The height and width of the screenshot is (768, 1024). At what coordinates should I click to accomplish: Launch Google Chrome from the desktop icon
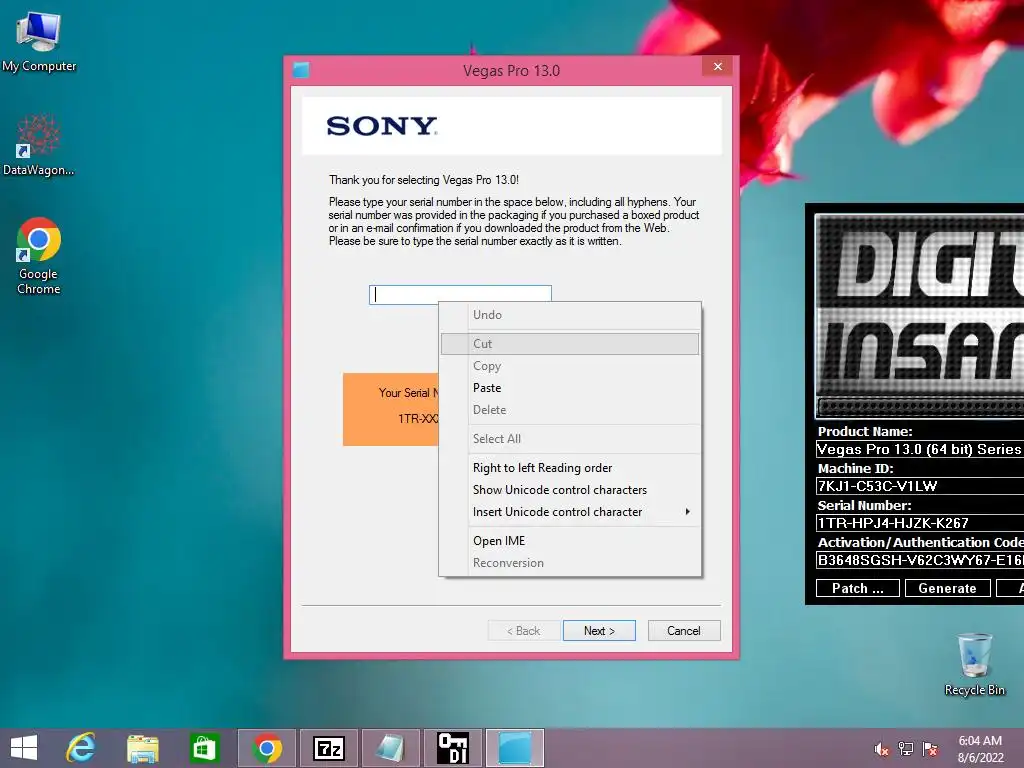(39, 255)
